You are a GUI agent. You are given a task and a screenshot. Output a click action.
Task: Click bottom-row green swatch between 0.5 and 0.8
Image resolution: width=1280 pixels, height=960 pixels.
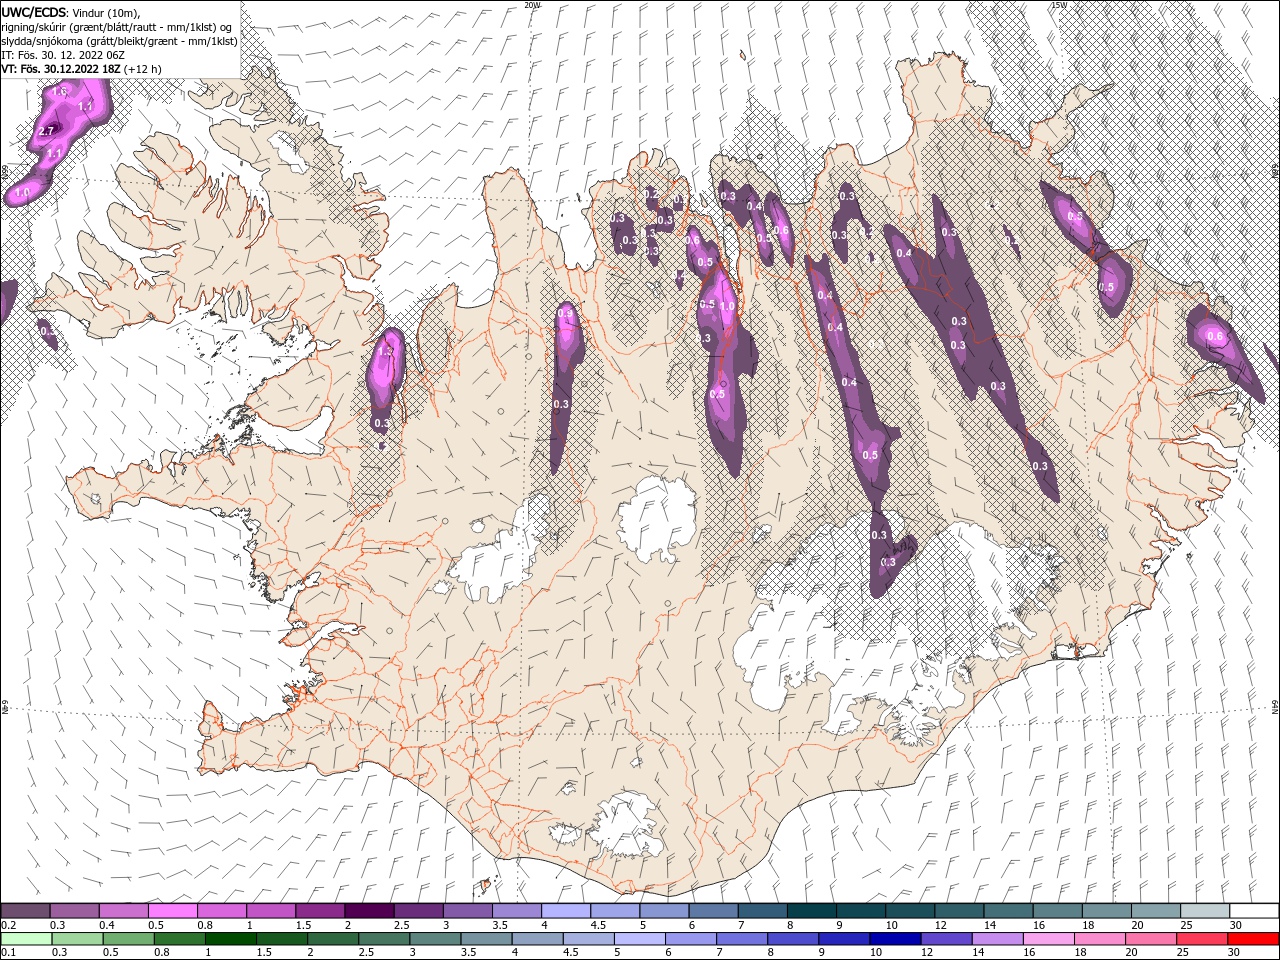coord(128,939)
